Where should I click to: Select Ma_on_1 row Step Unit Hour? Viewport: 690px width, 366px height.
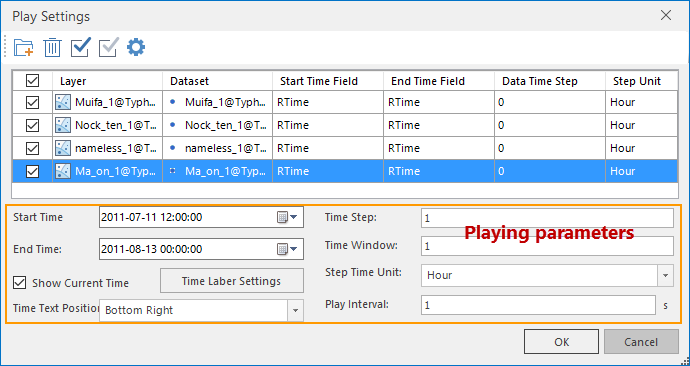642,171
